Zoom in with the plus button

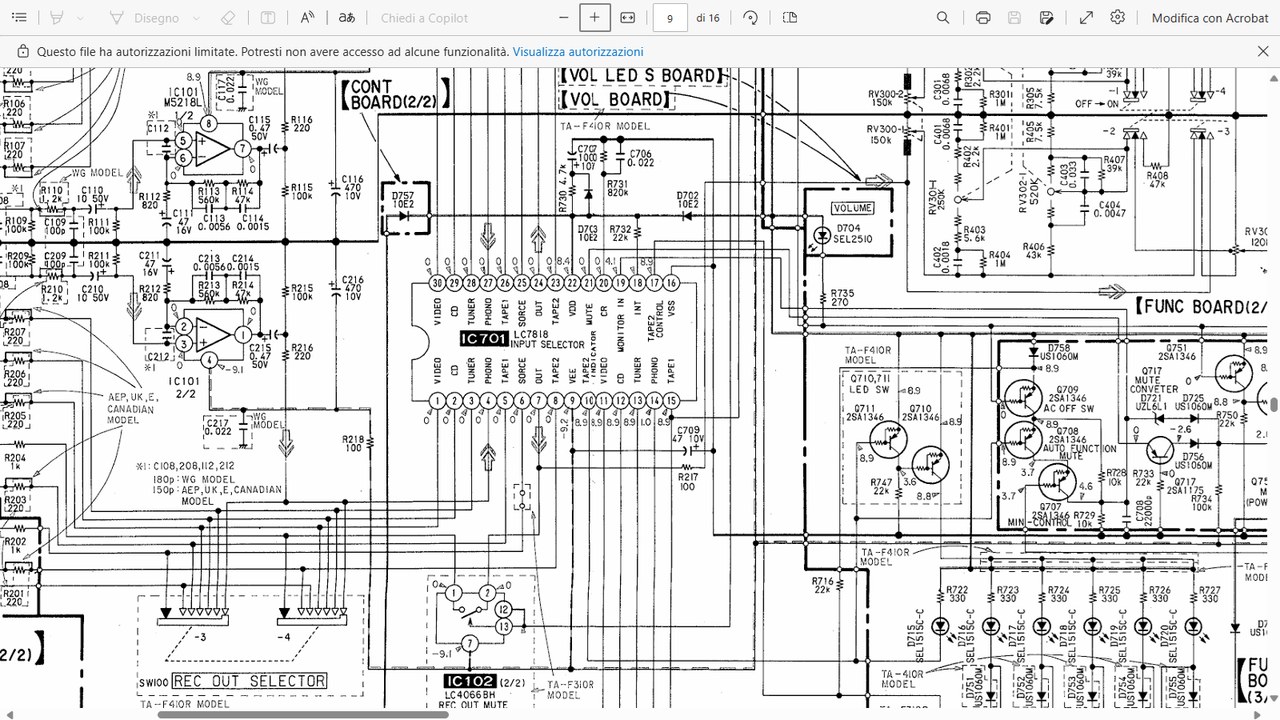pyautogui.click(x=595, y=18)
